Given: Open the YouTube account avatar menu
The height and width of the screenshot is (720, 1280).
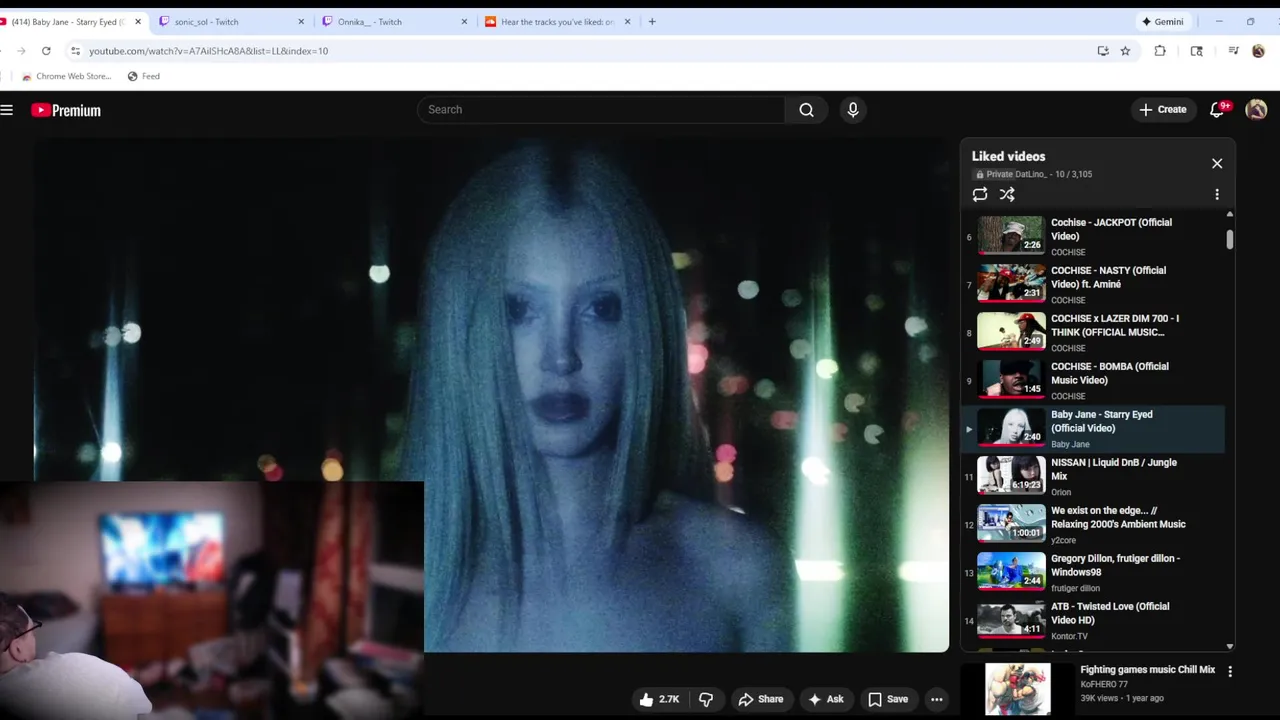Looking at the screenshot, I should (x=1256, y=110).
